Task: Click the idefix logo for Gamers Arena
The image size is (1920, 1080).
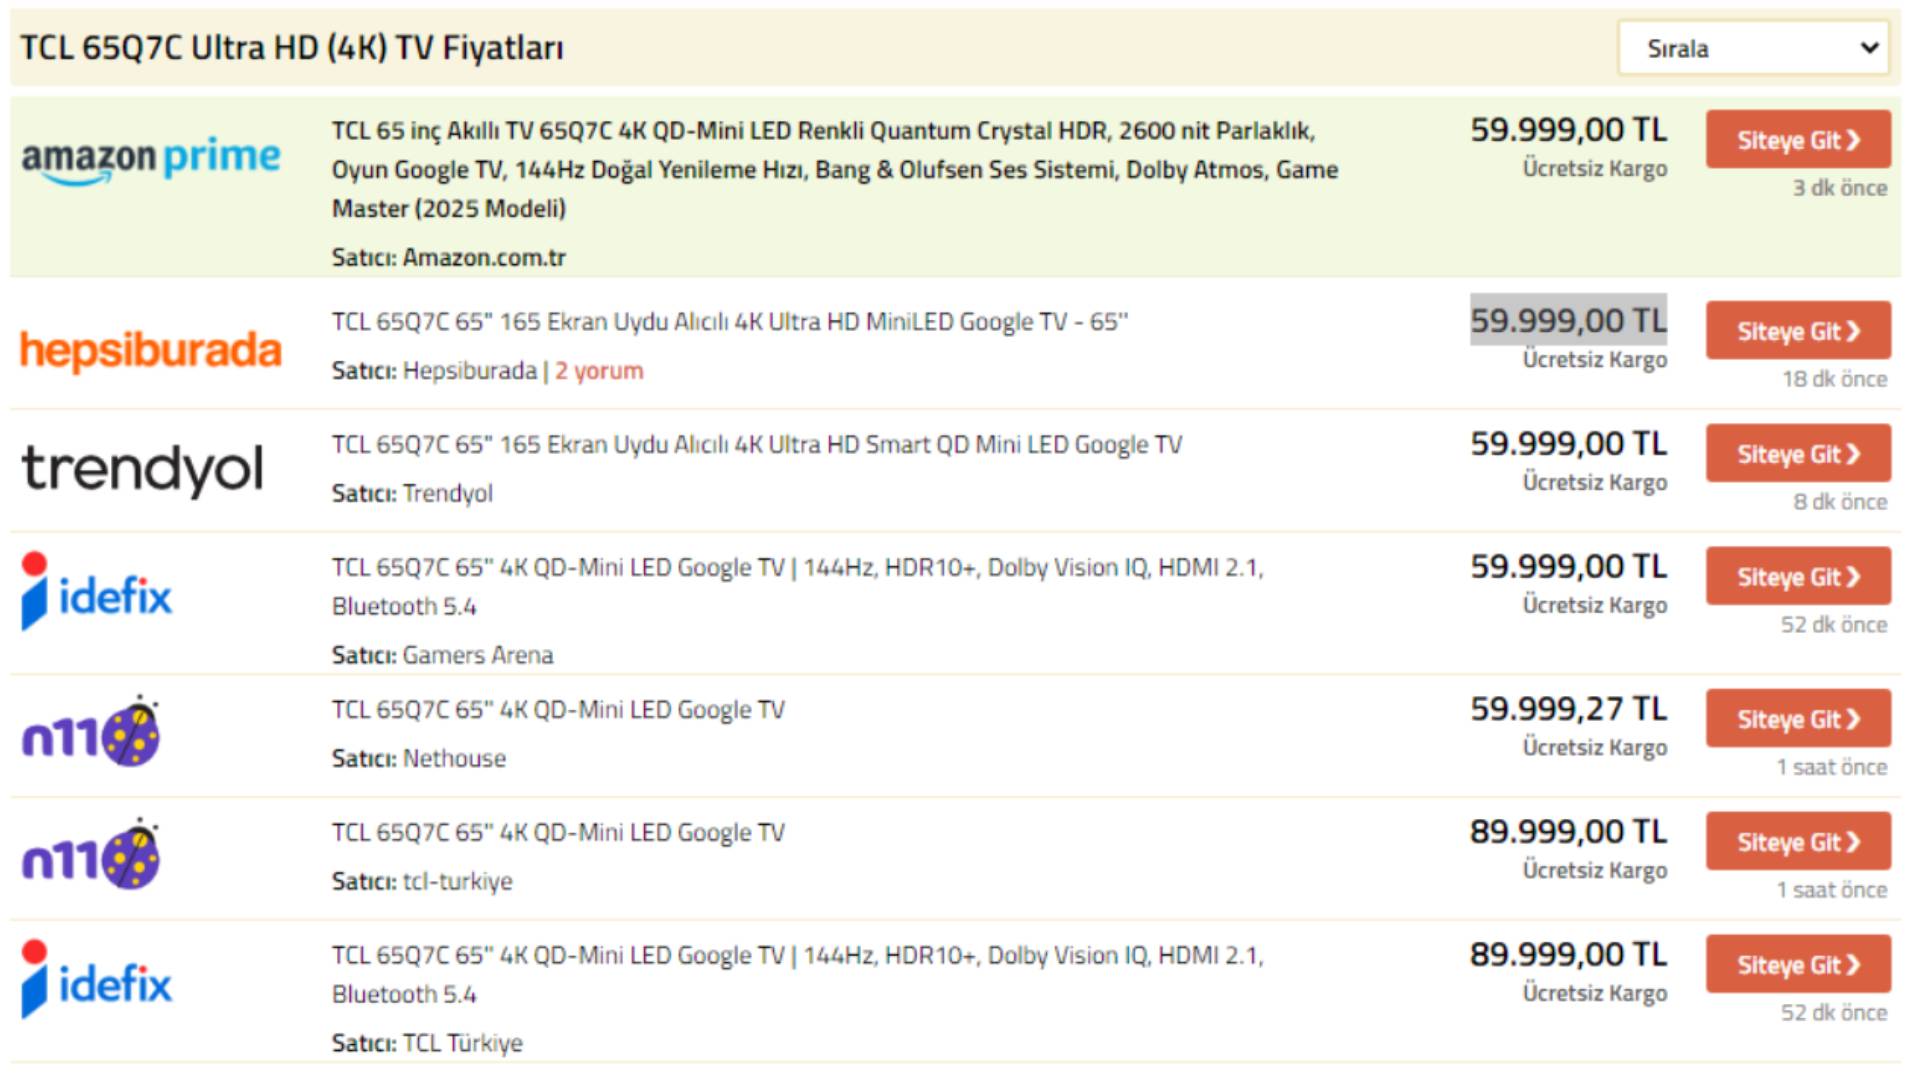Action: (97, 592)
